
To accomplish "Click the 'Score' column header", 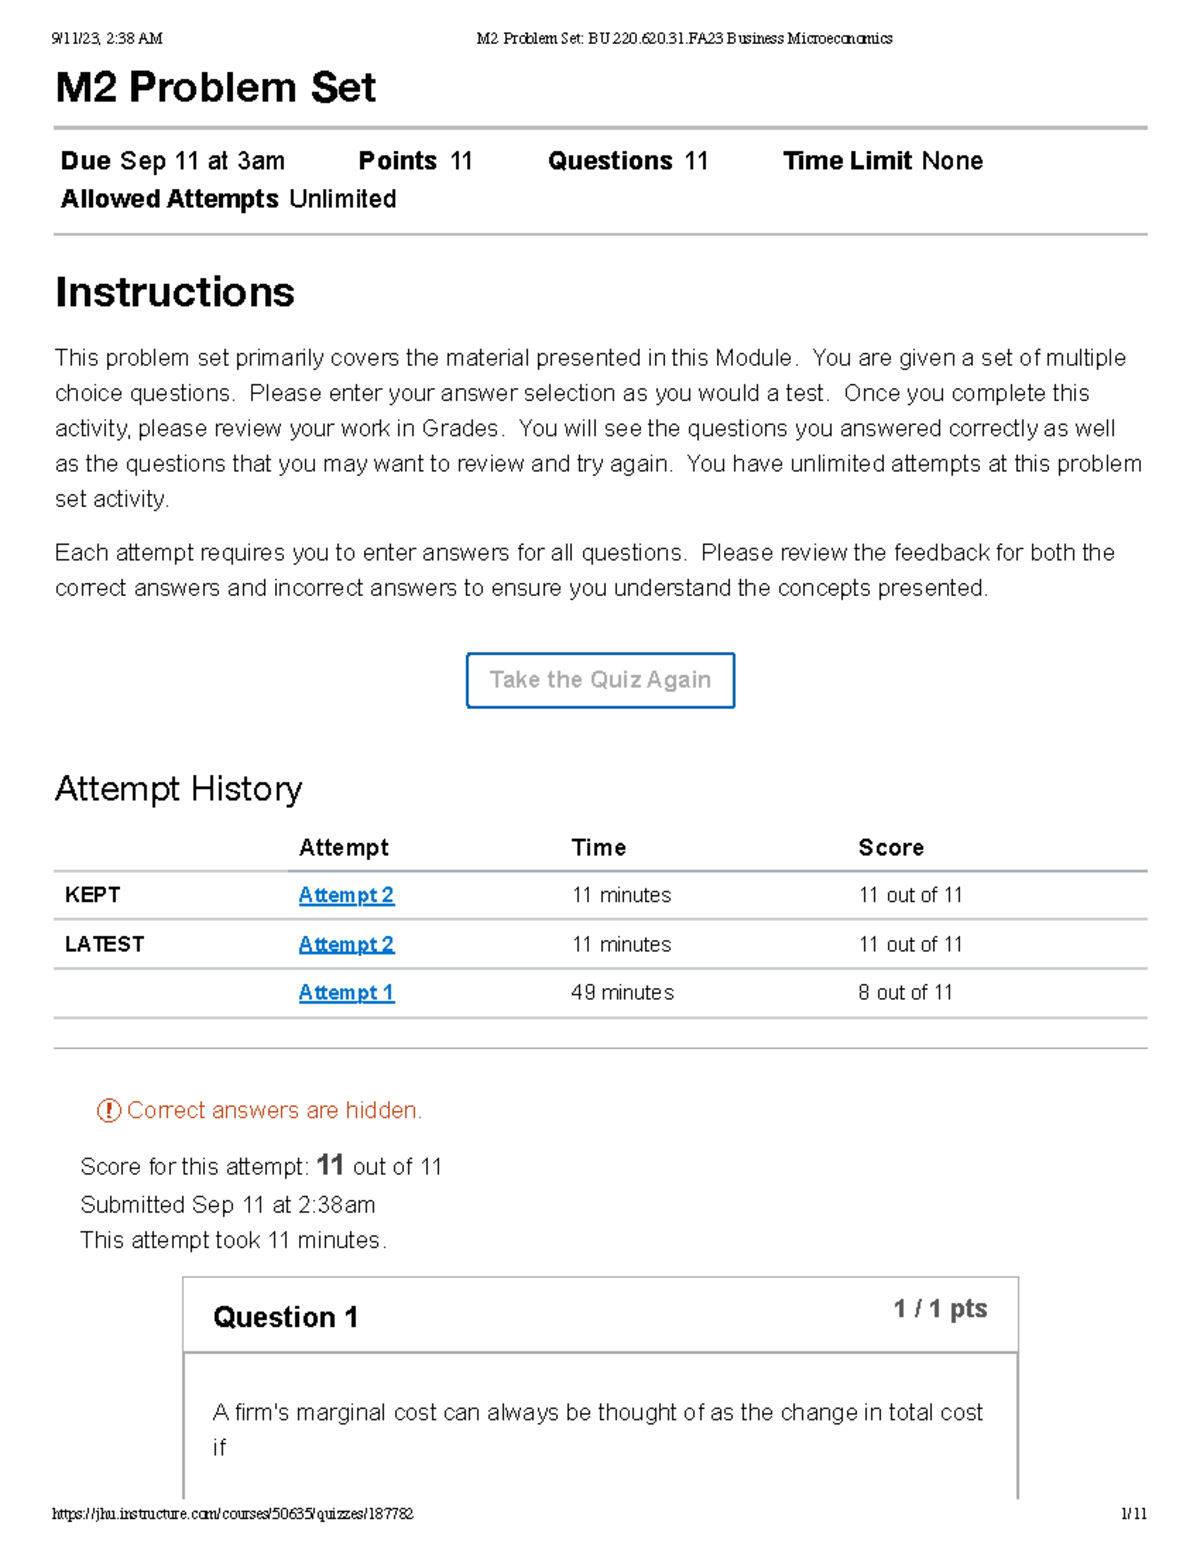I will pos(891,847).
